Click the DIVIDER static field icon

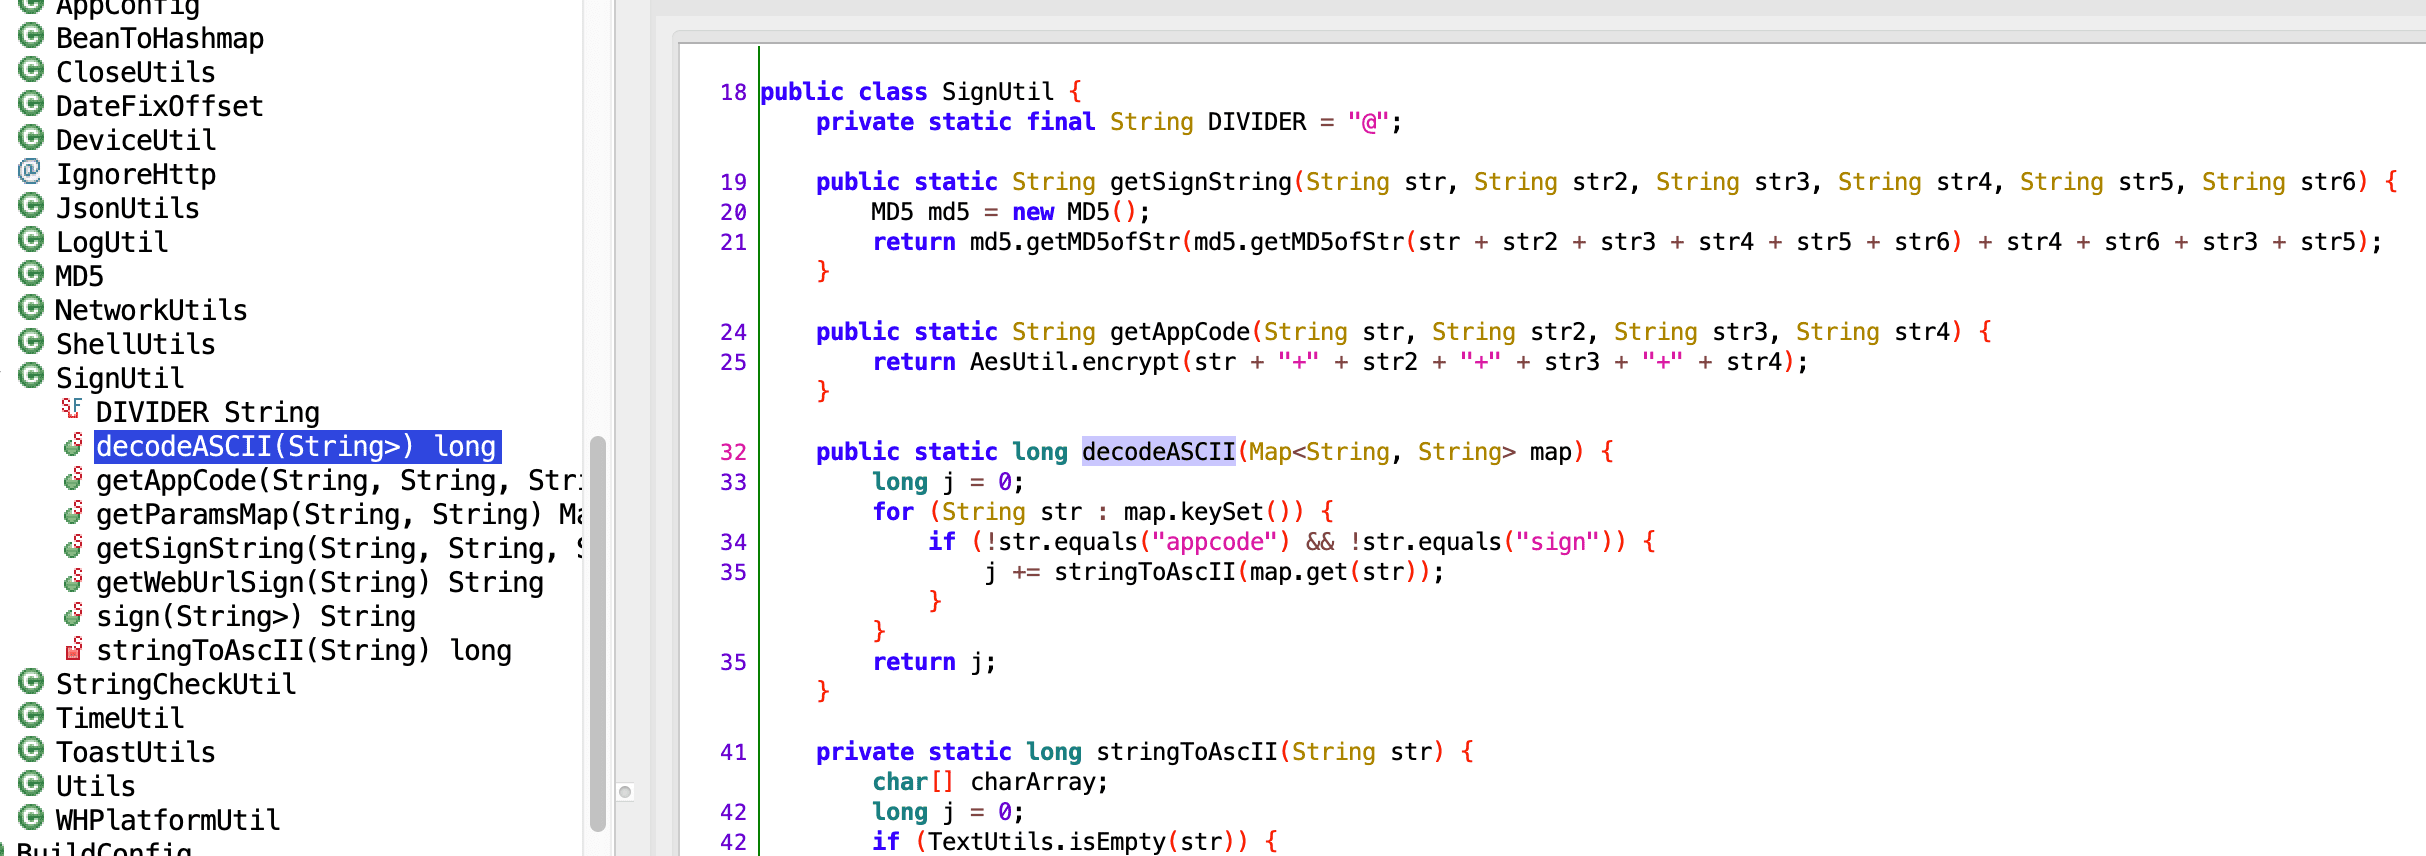pyautogui.click(x=71, y=409)
